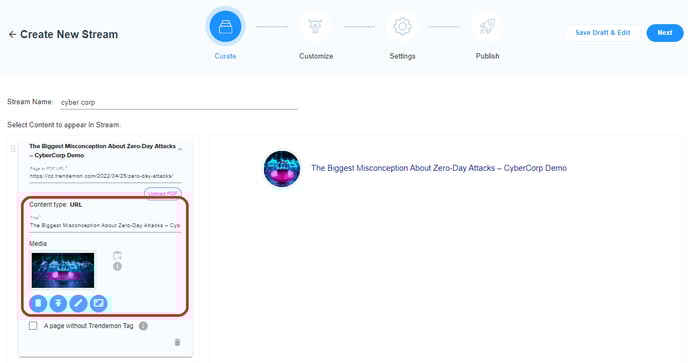Screen dimensions: 688x363
Task: Switch to the Curate step label
Action: (x=225, y=56)
